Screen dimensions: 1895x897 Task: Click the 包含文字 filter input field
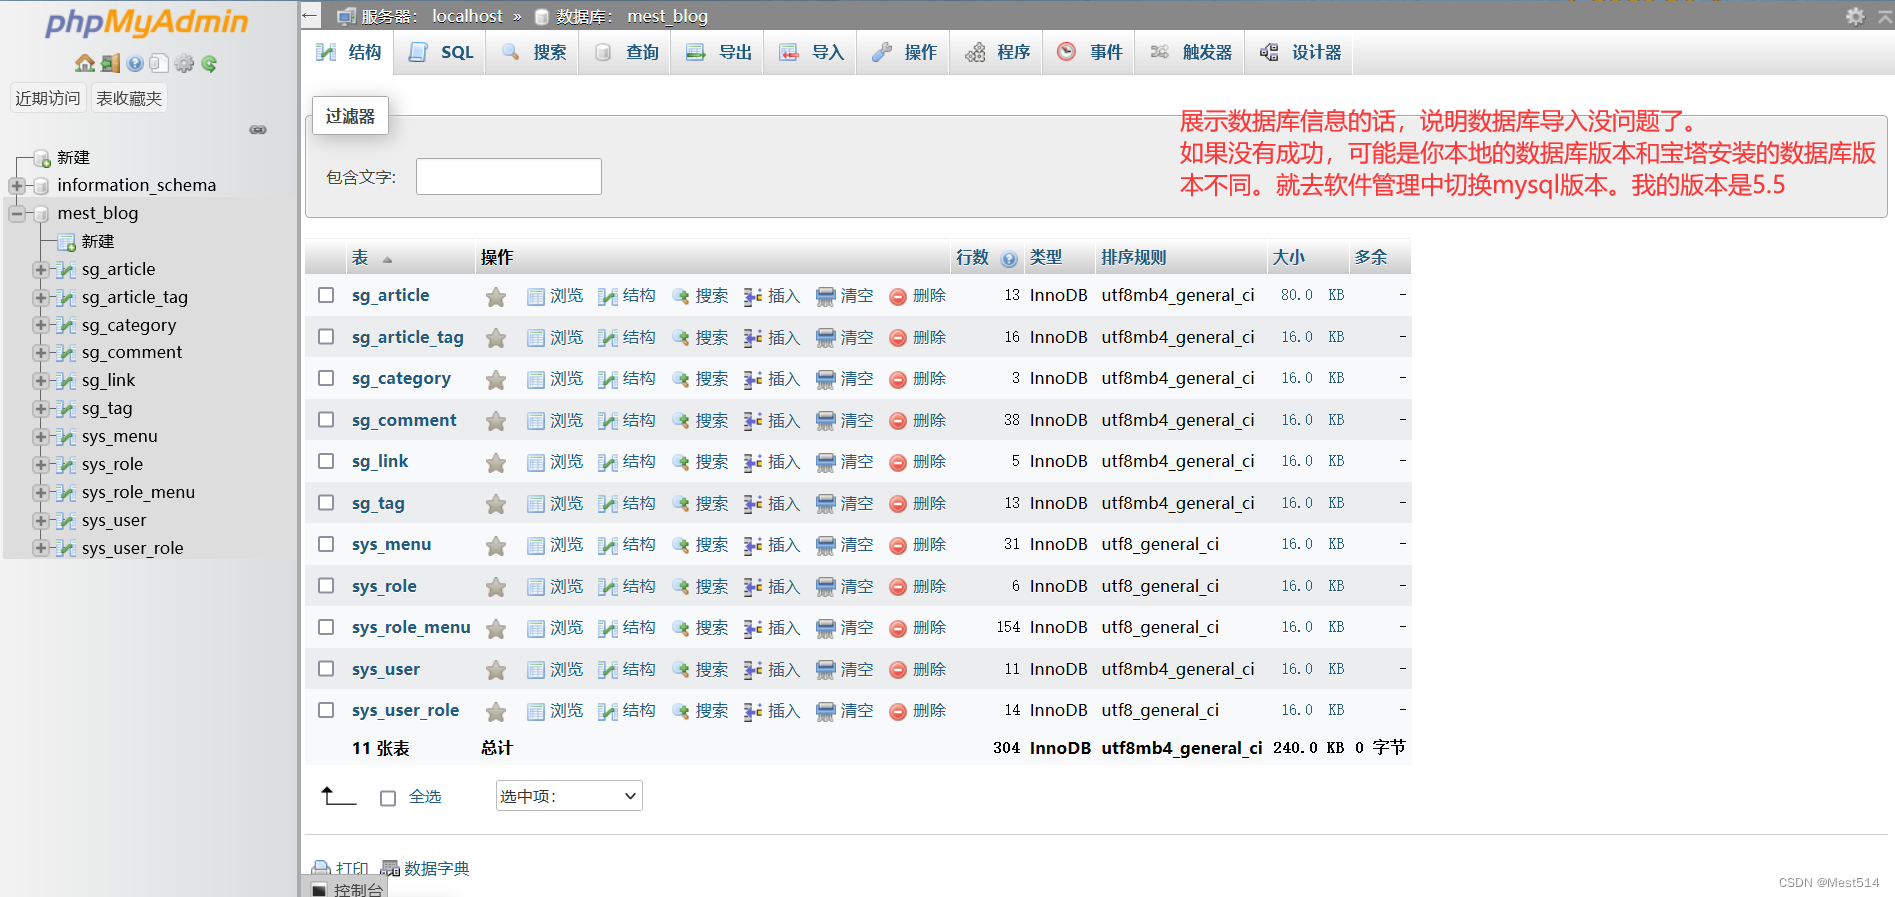(x=508, y=177)
